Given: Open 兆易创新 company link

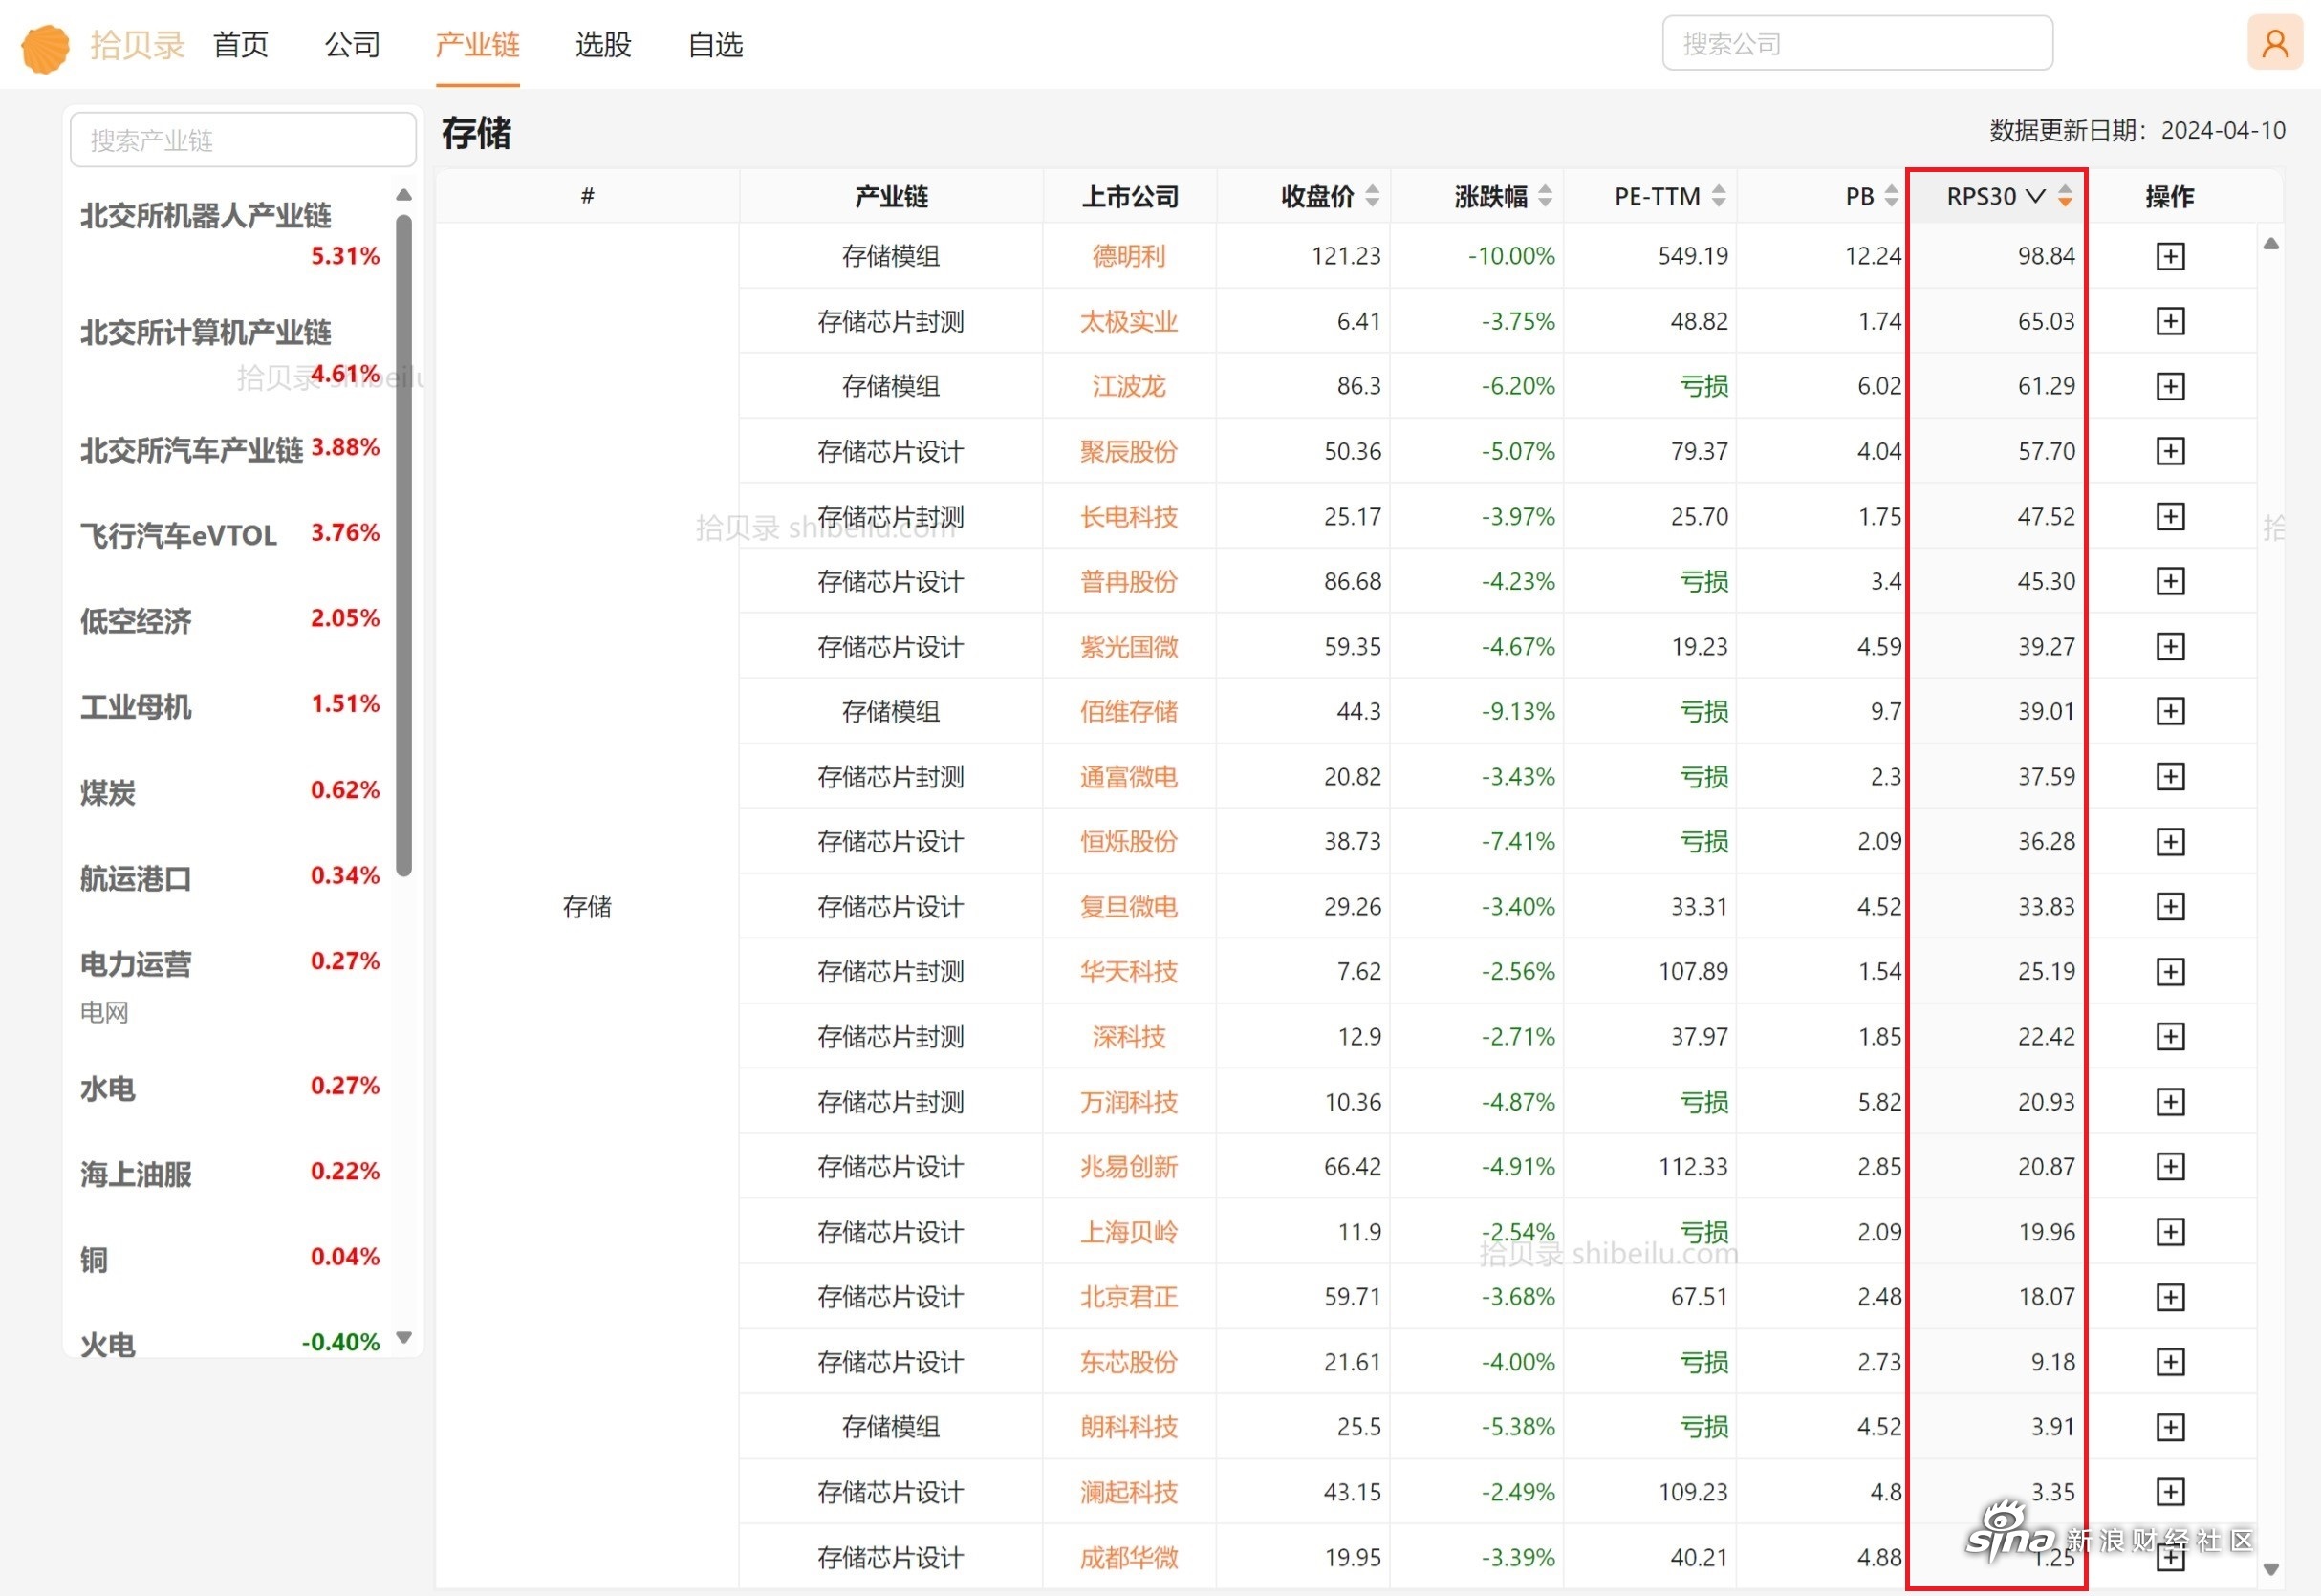Looking at the screenshot, I should [x=1129, y=1166].
